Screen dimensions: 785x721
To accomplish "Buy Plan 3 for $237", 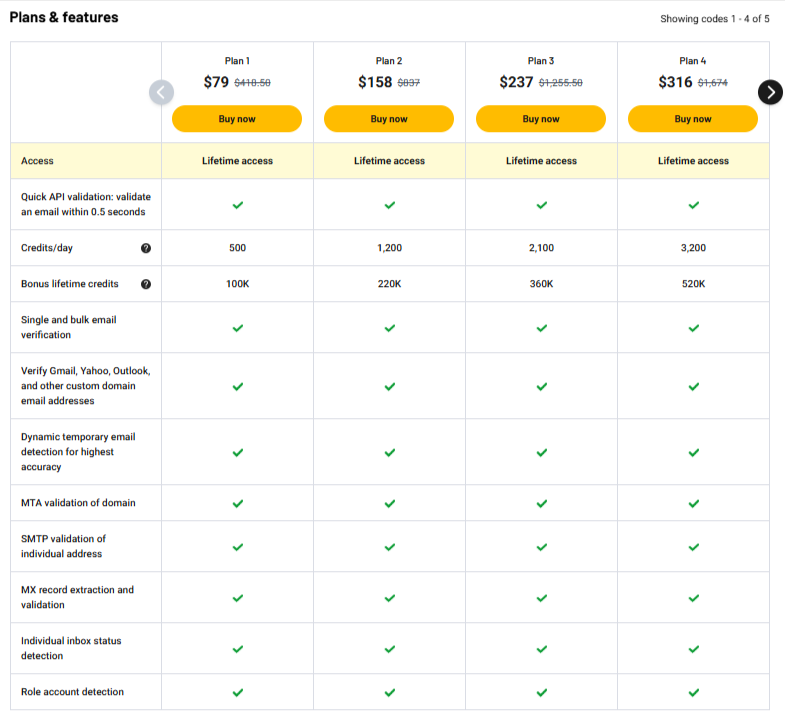I will [x=541, y=119].
